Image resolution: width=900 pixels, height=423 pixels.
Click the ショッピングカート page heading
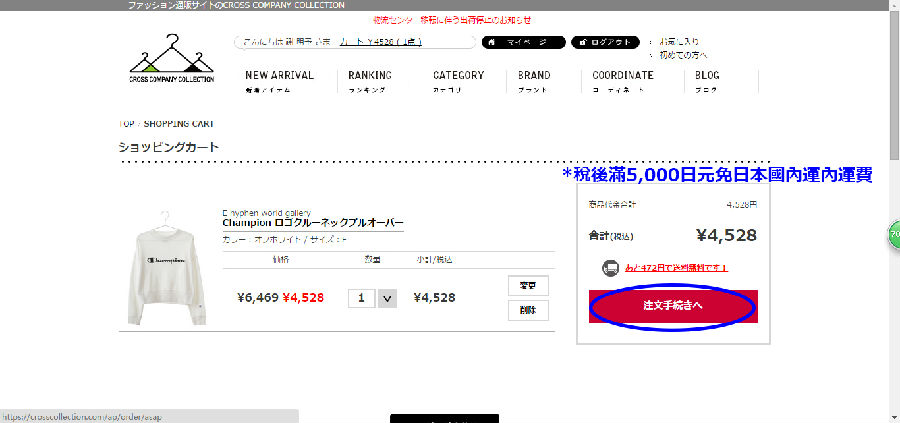169,147
